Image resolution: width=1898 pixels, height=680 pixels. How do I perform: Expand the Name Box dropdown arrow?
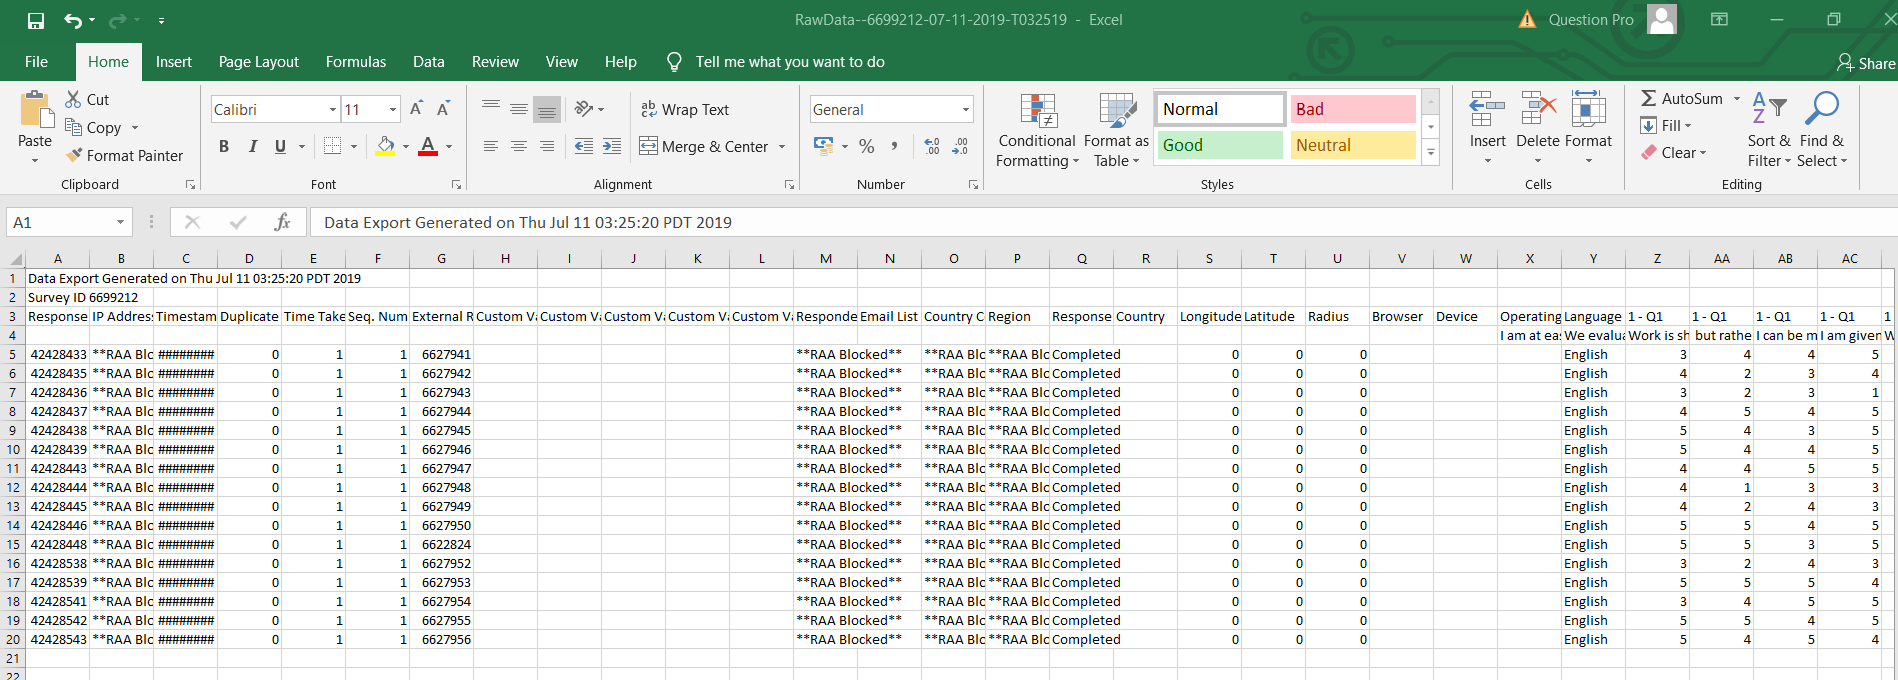pos(120,222)
